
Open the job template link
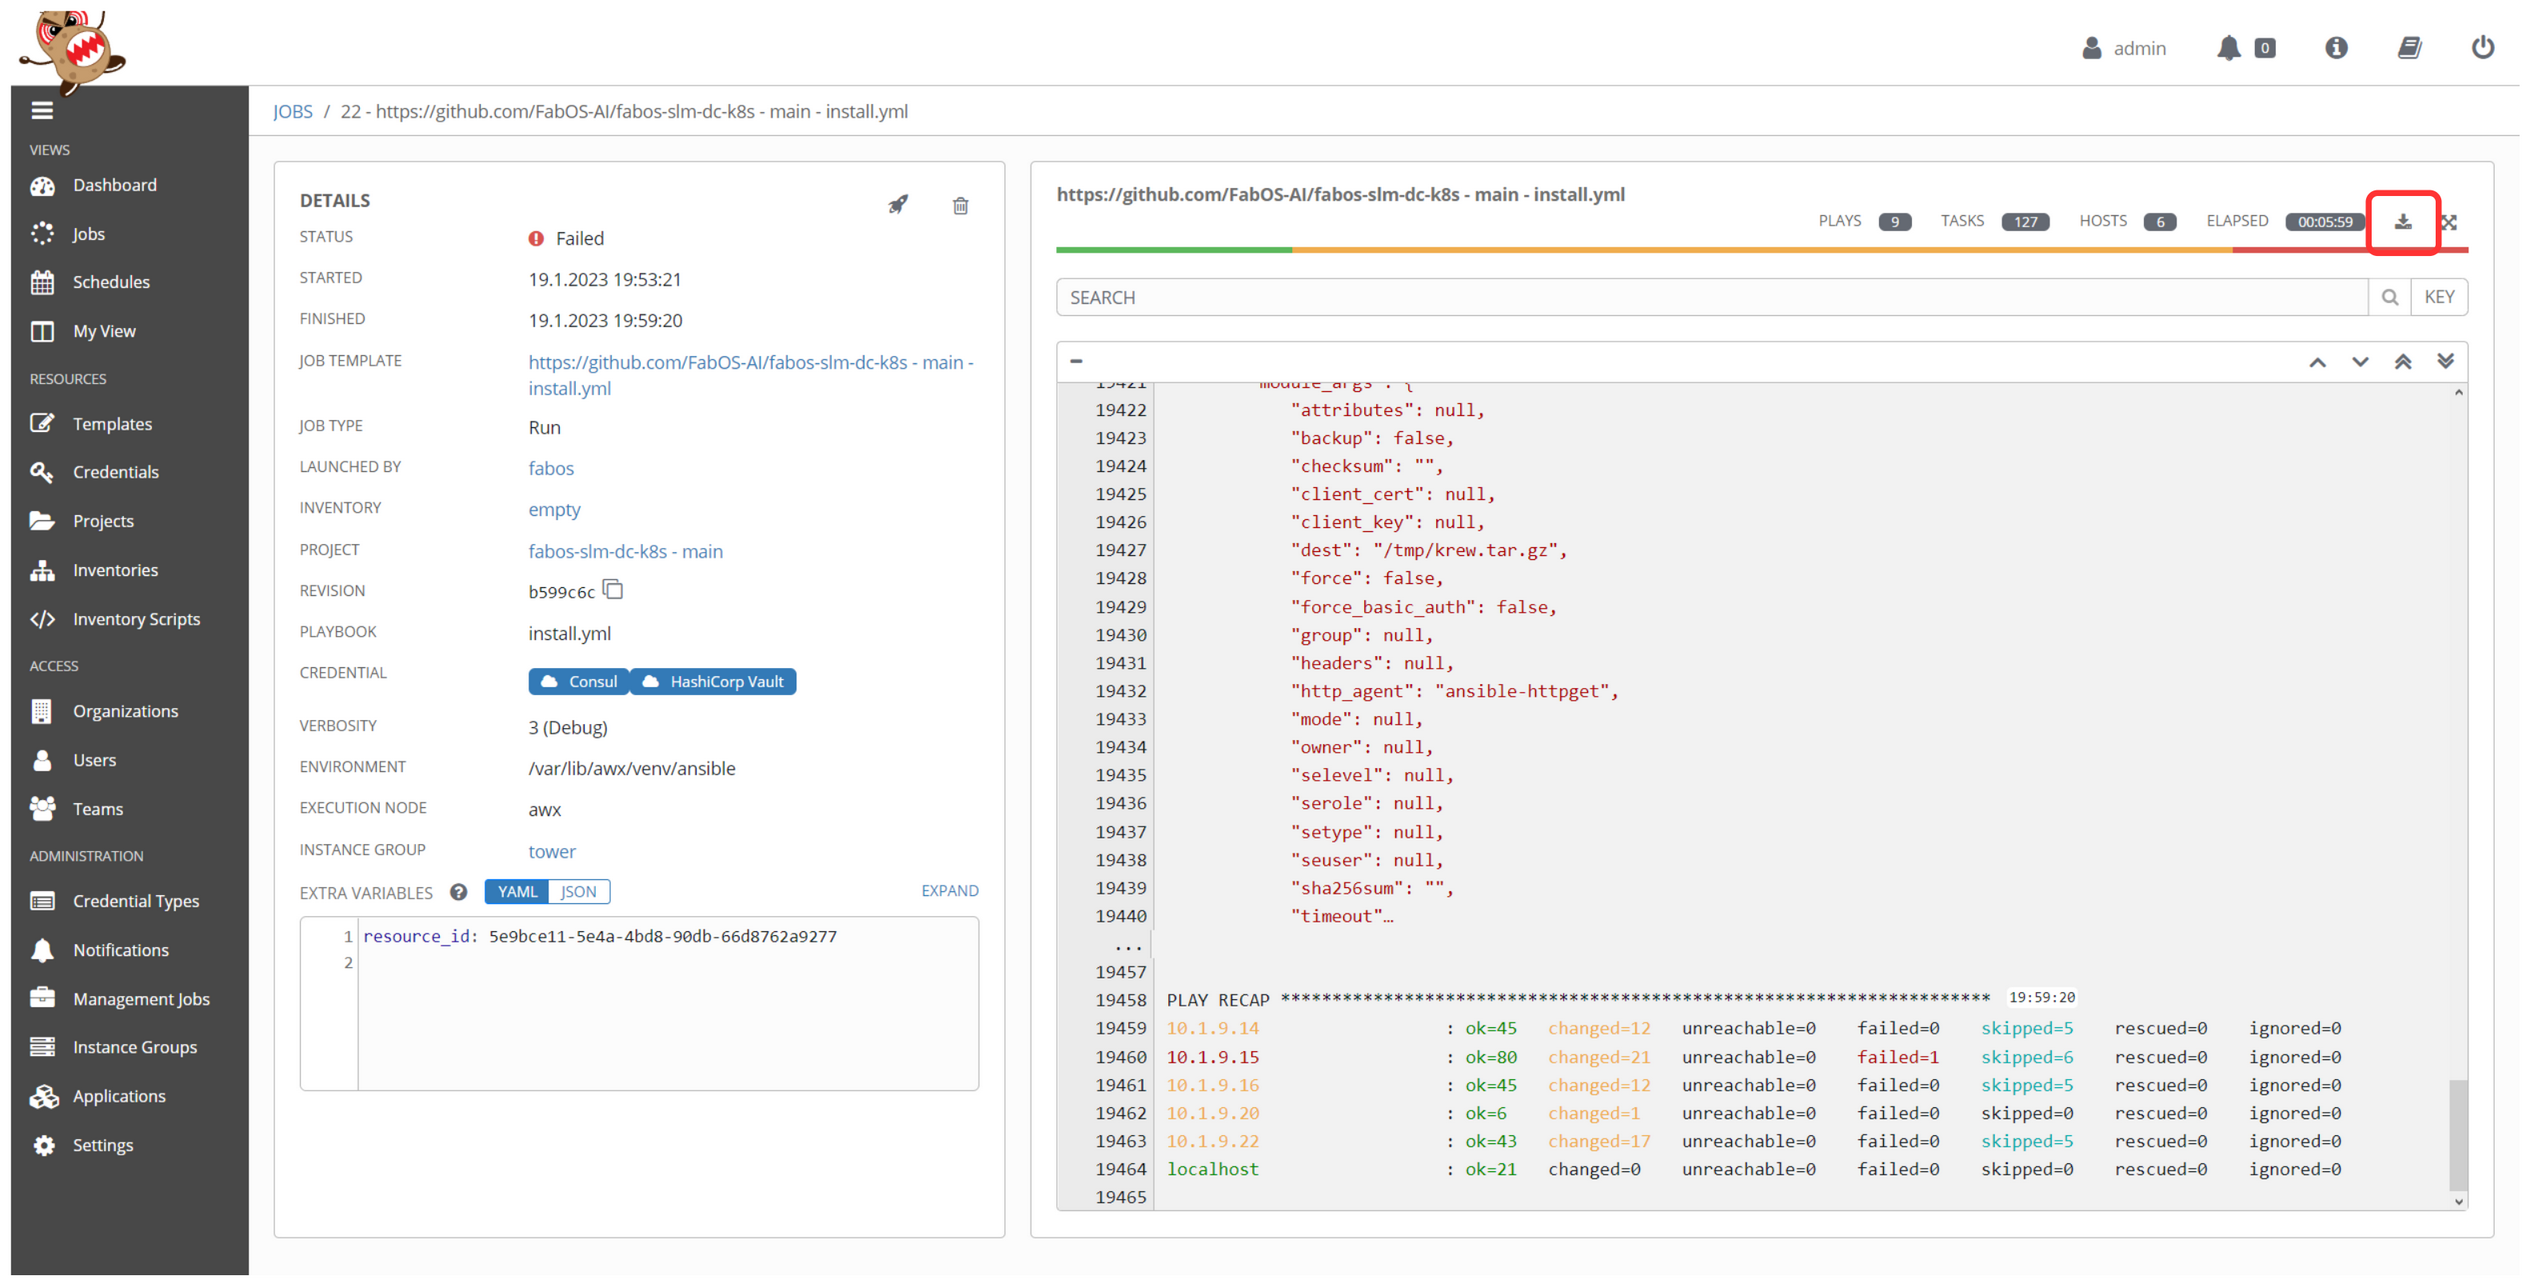click(750, 375)
